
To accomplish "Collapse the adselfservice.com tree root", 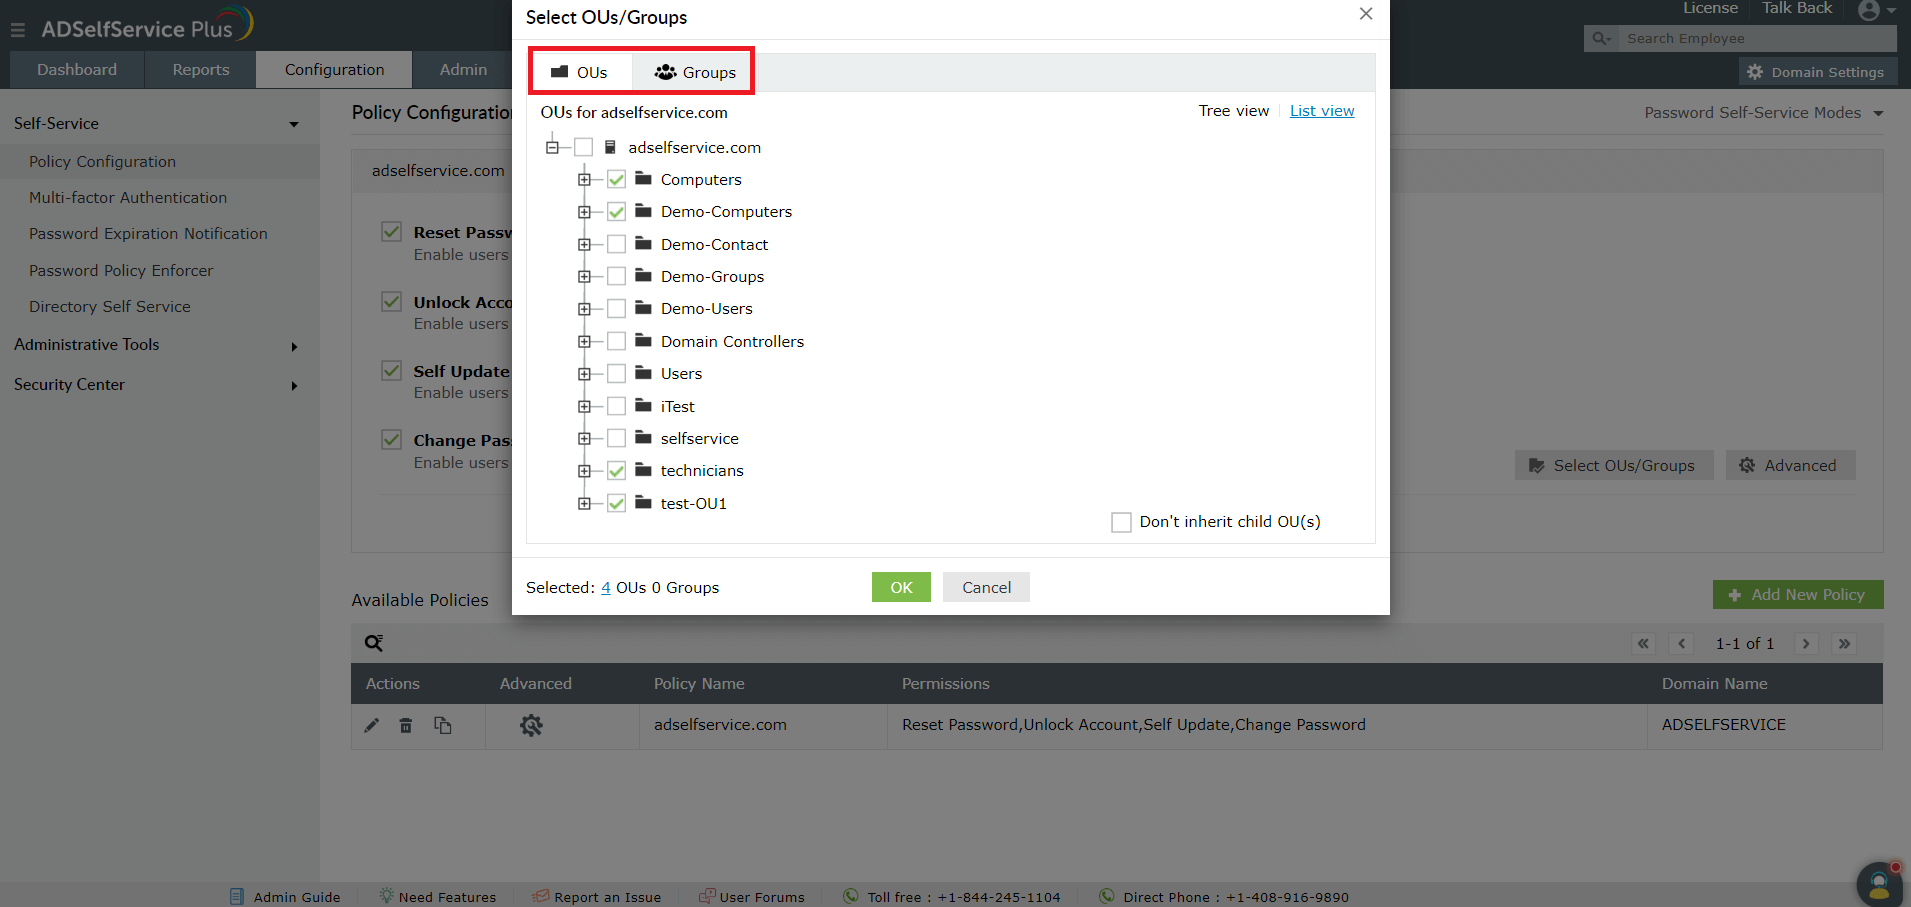I will pos(552,147).
